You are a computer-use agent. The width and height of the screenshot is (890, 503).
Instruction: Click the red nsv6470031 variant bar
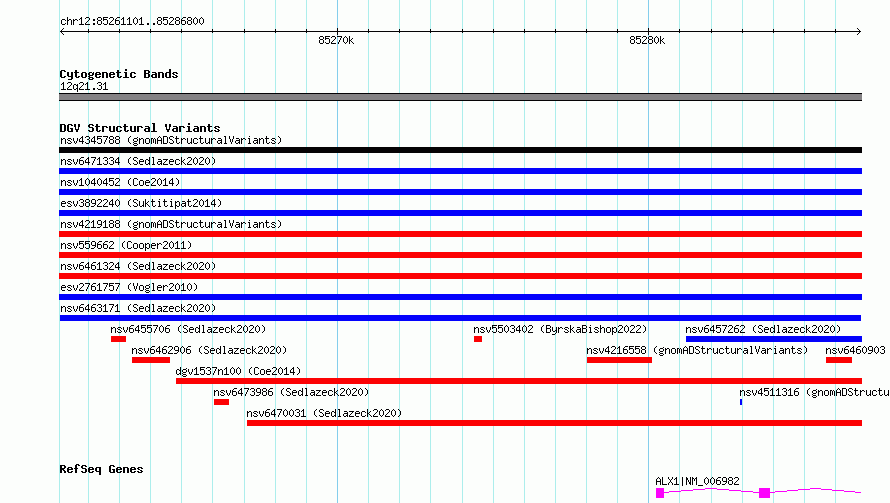tap(555, 423)
